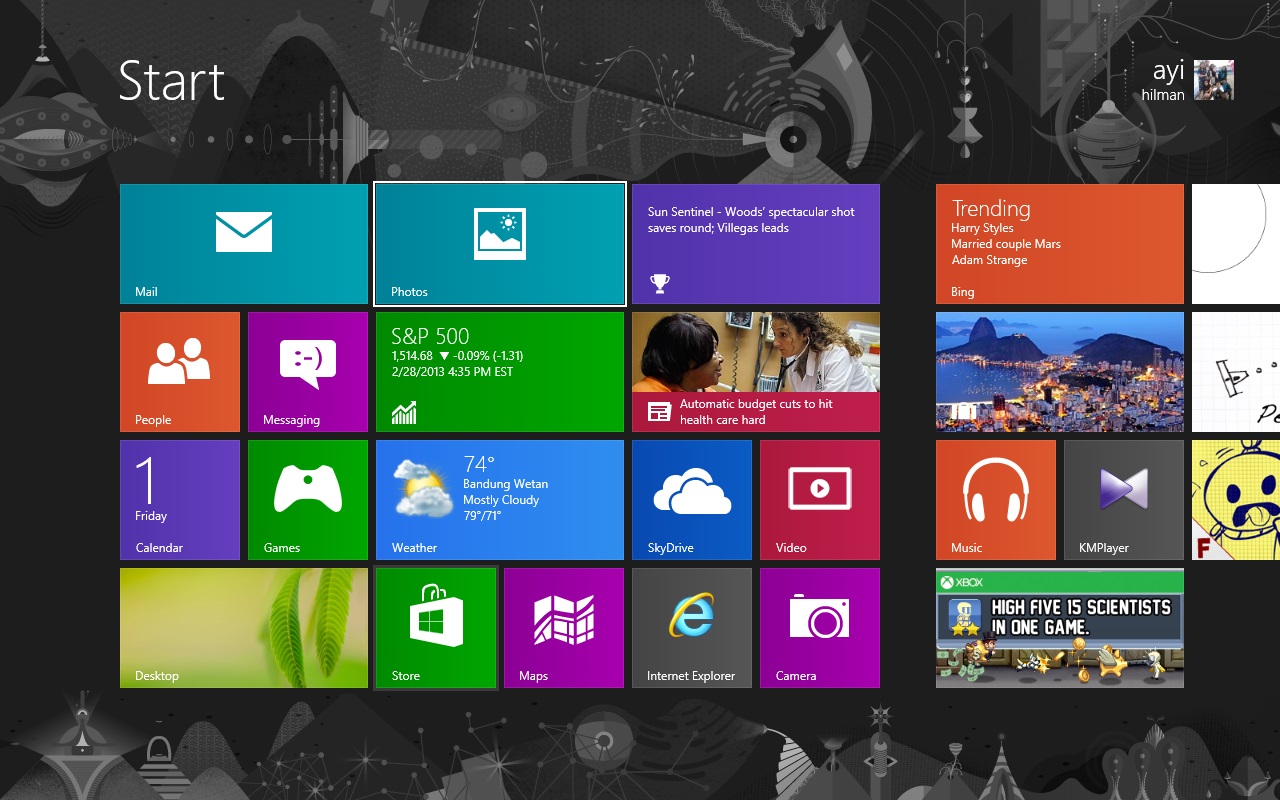This screenshot has width=1280, height=800.
Task: Open the budget cuts news tile
Action: point(756,372)
